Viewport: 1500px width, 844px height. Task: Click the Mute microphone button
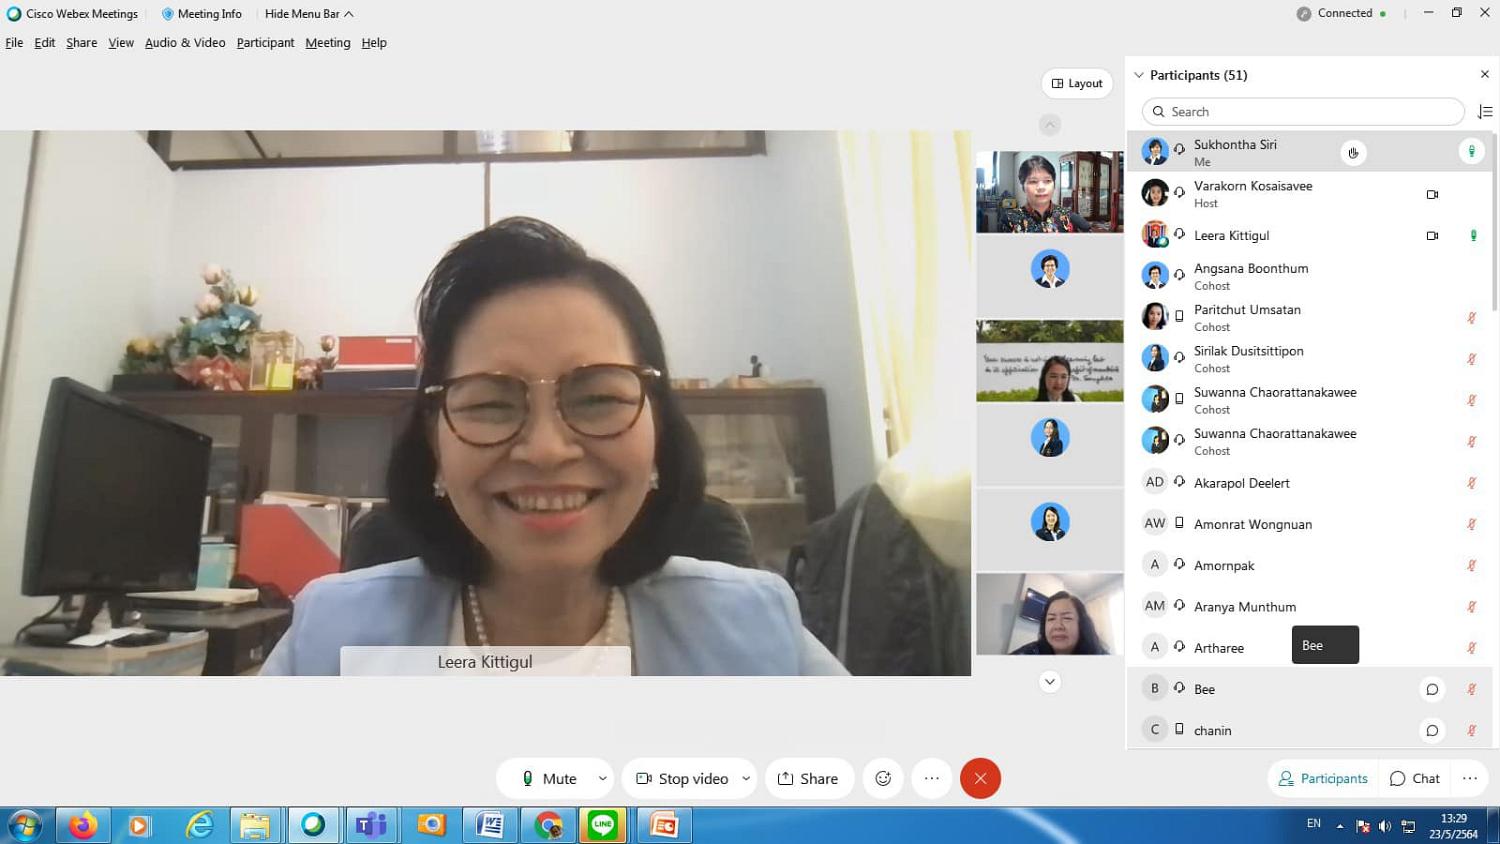549,778
